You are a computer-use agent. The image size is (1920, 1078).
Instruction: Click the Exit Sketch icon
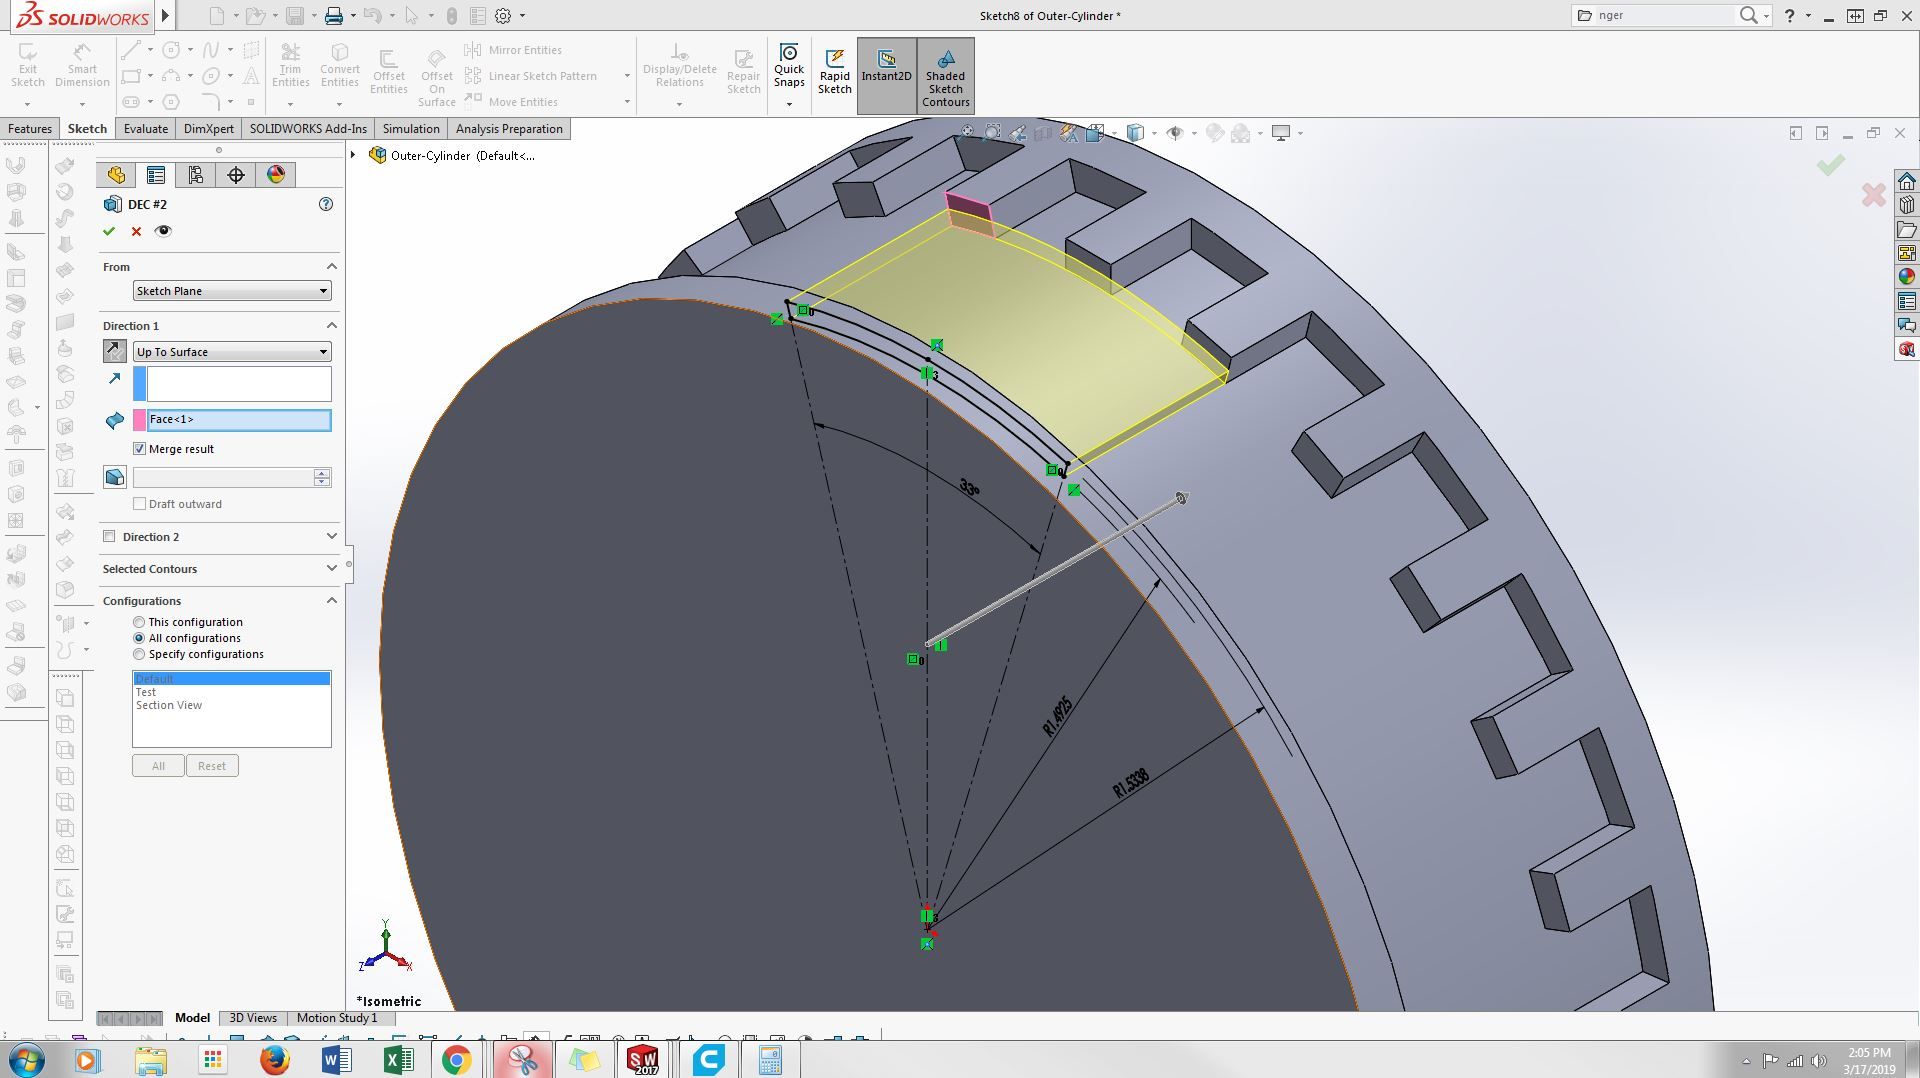tap(28, 66)
